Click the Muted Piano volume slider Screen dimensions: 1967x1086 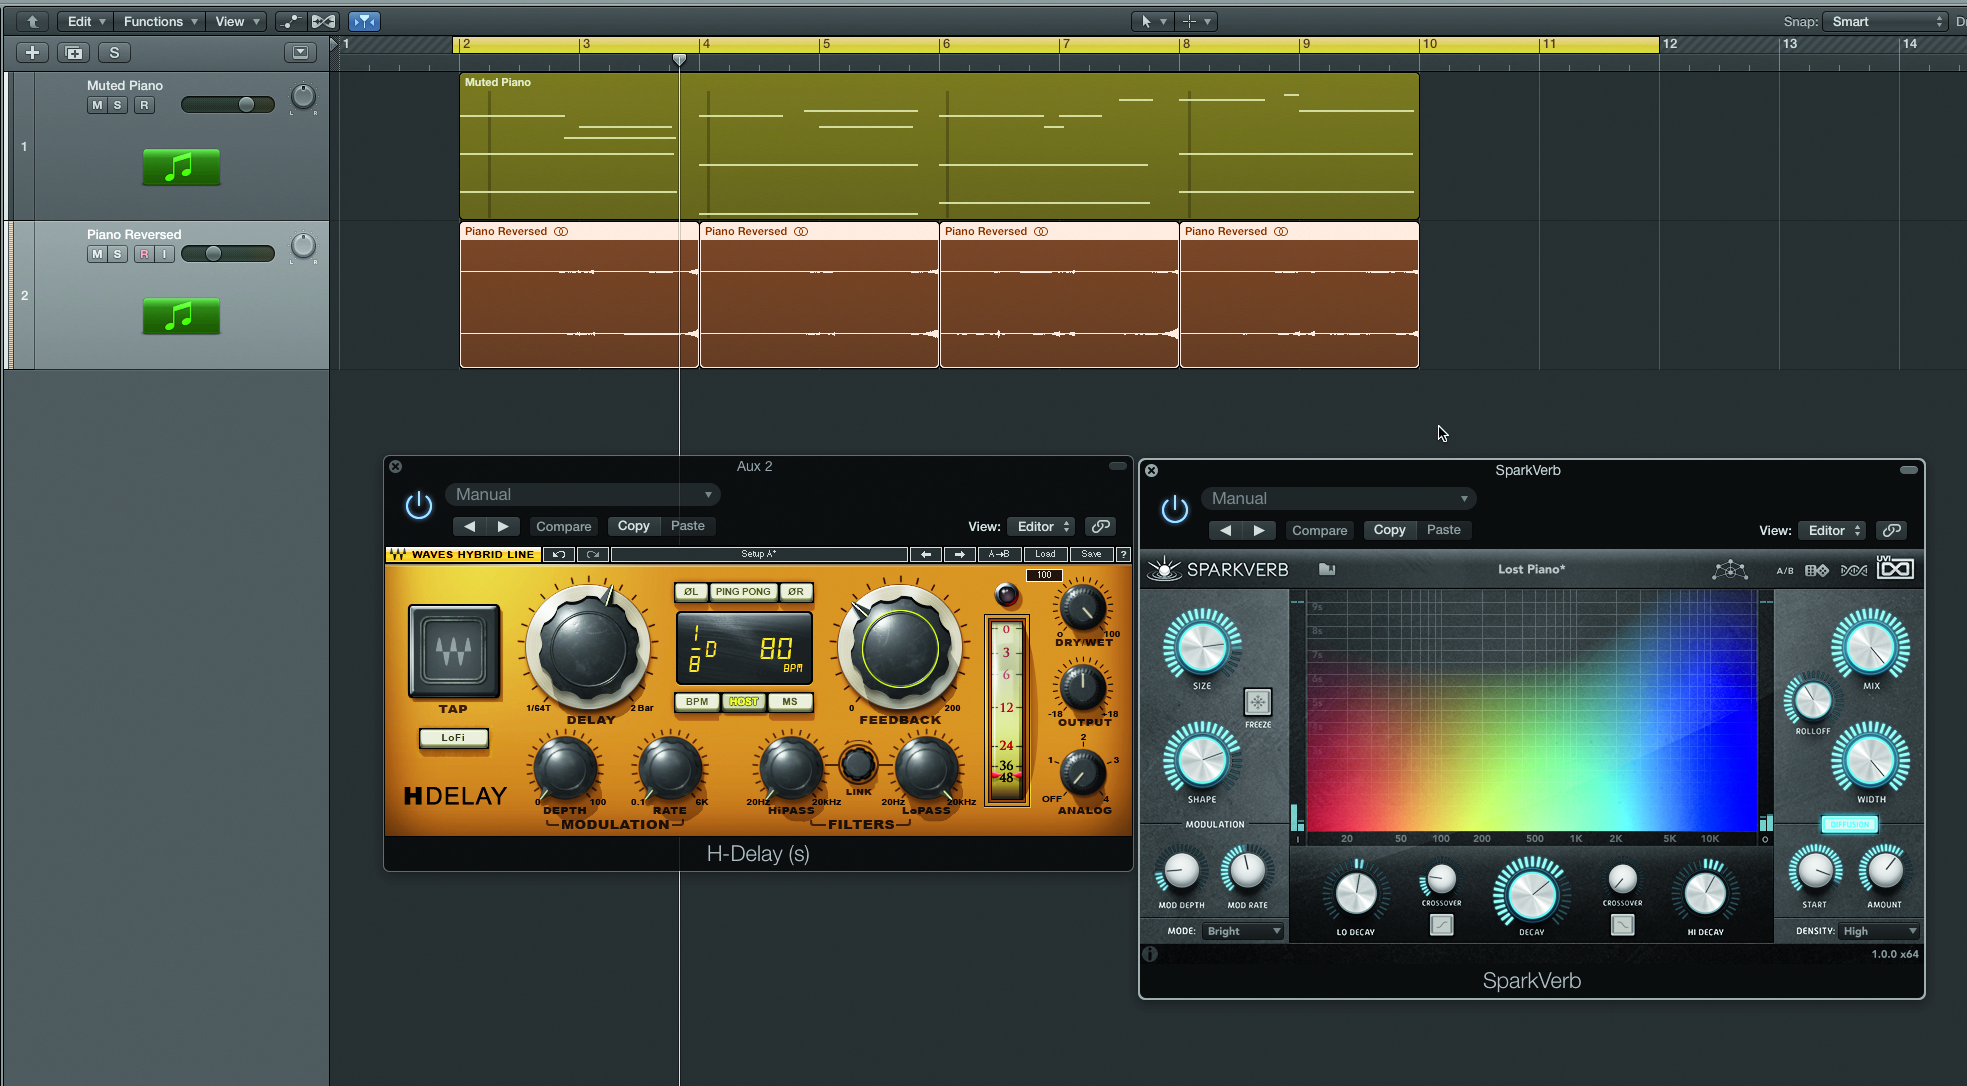[228, 105]
